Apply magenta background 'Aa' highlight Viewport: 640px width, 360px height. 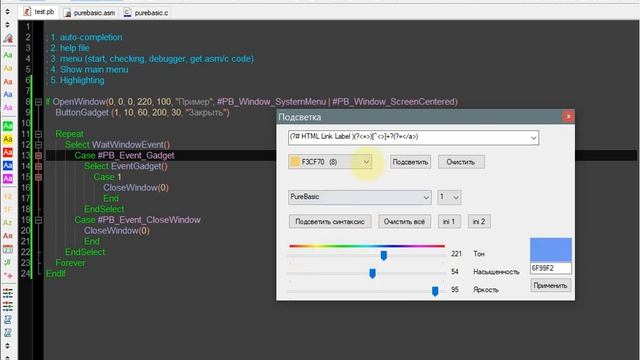[8, 178]
